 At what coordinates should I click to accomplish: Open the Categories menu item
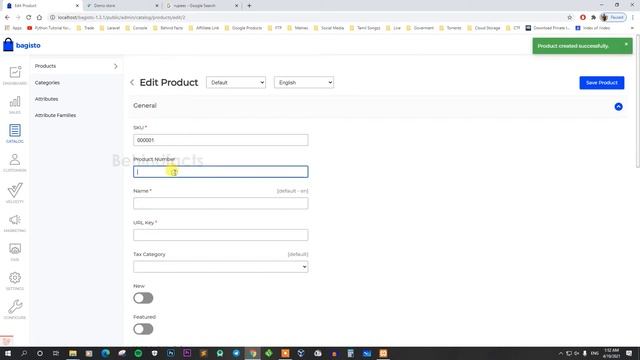[x=47, y=82]
